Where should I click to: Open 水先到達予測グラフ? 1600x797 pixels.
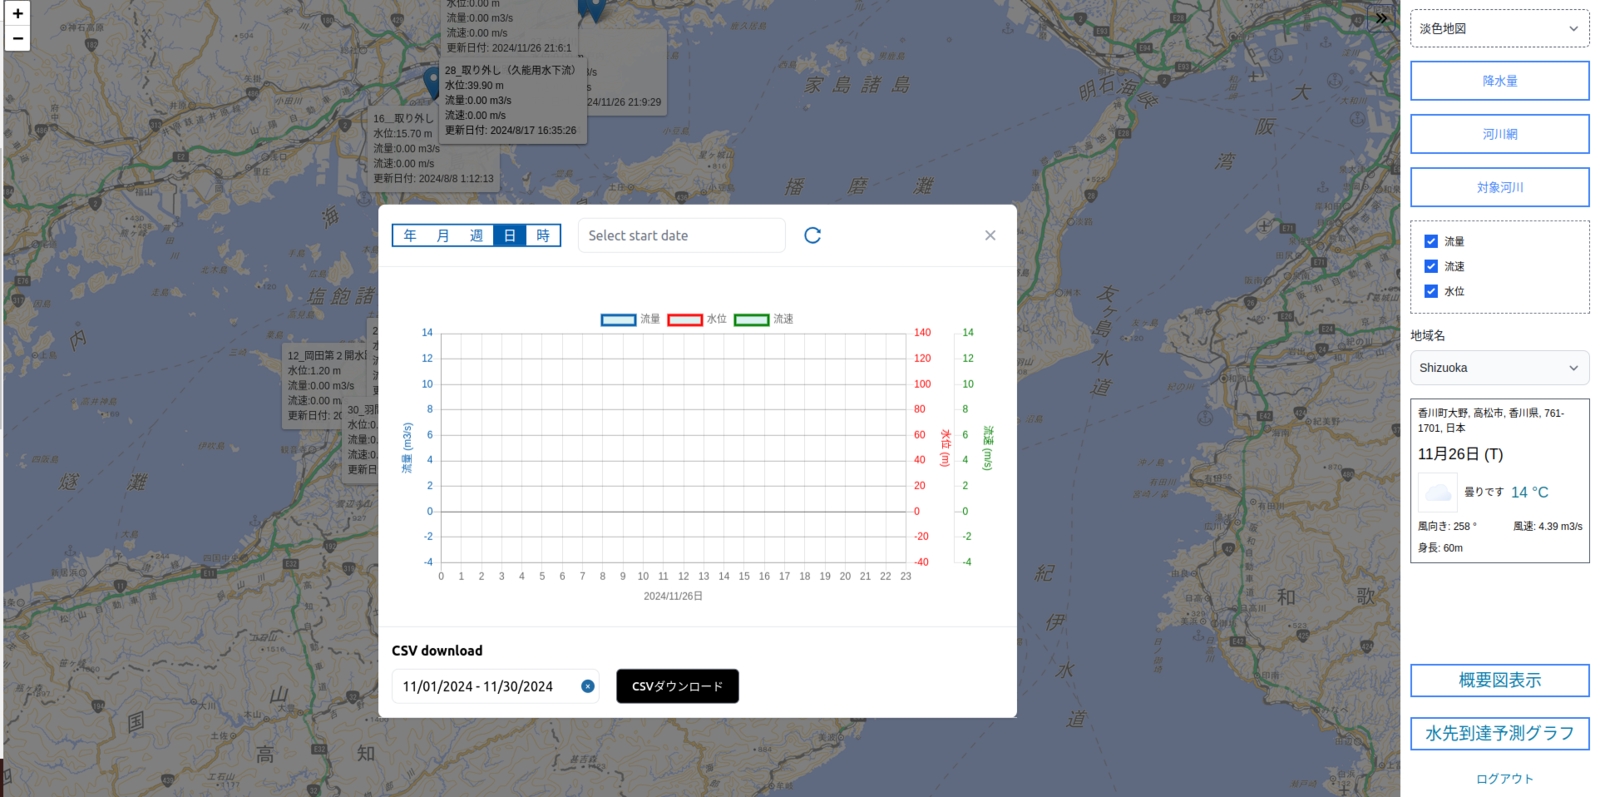point(1499,733)
